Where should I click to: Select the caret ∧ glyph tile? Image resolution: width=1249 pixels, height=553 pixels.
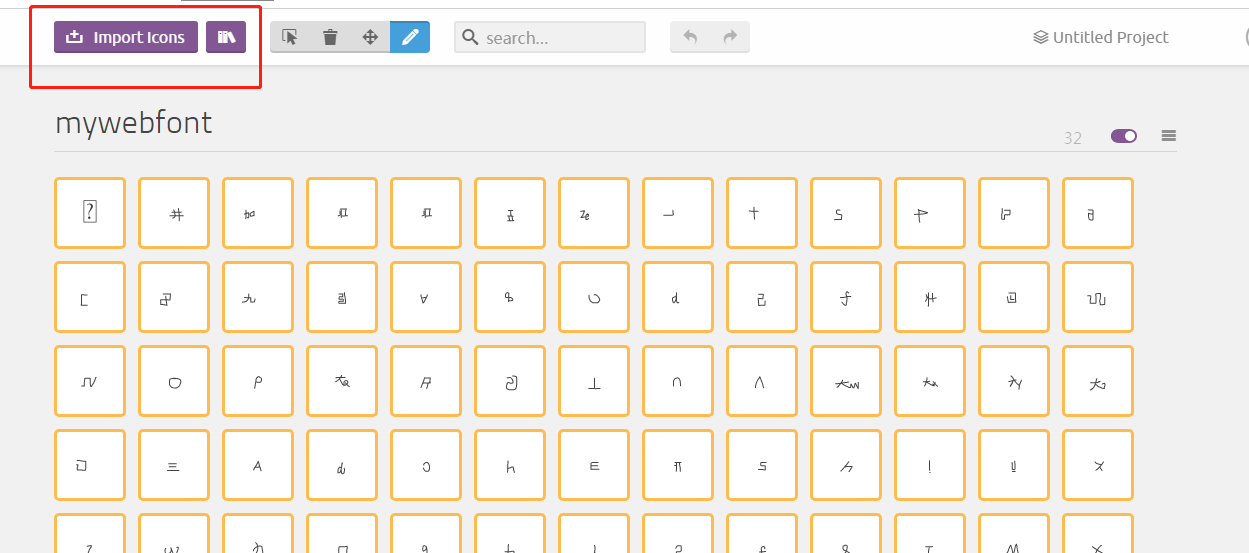(x=762, y=382)
